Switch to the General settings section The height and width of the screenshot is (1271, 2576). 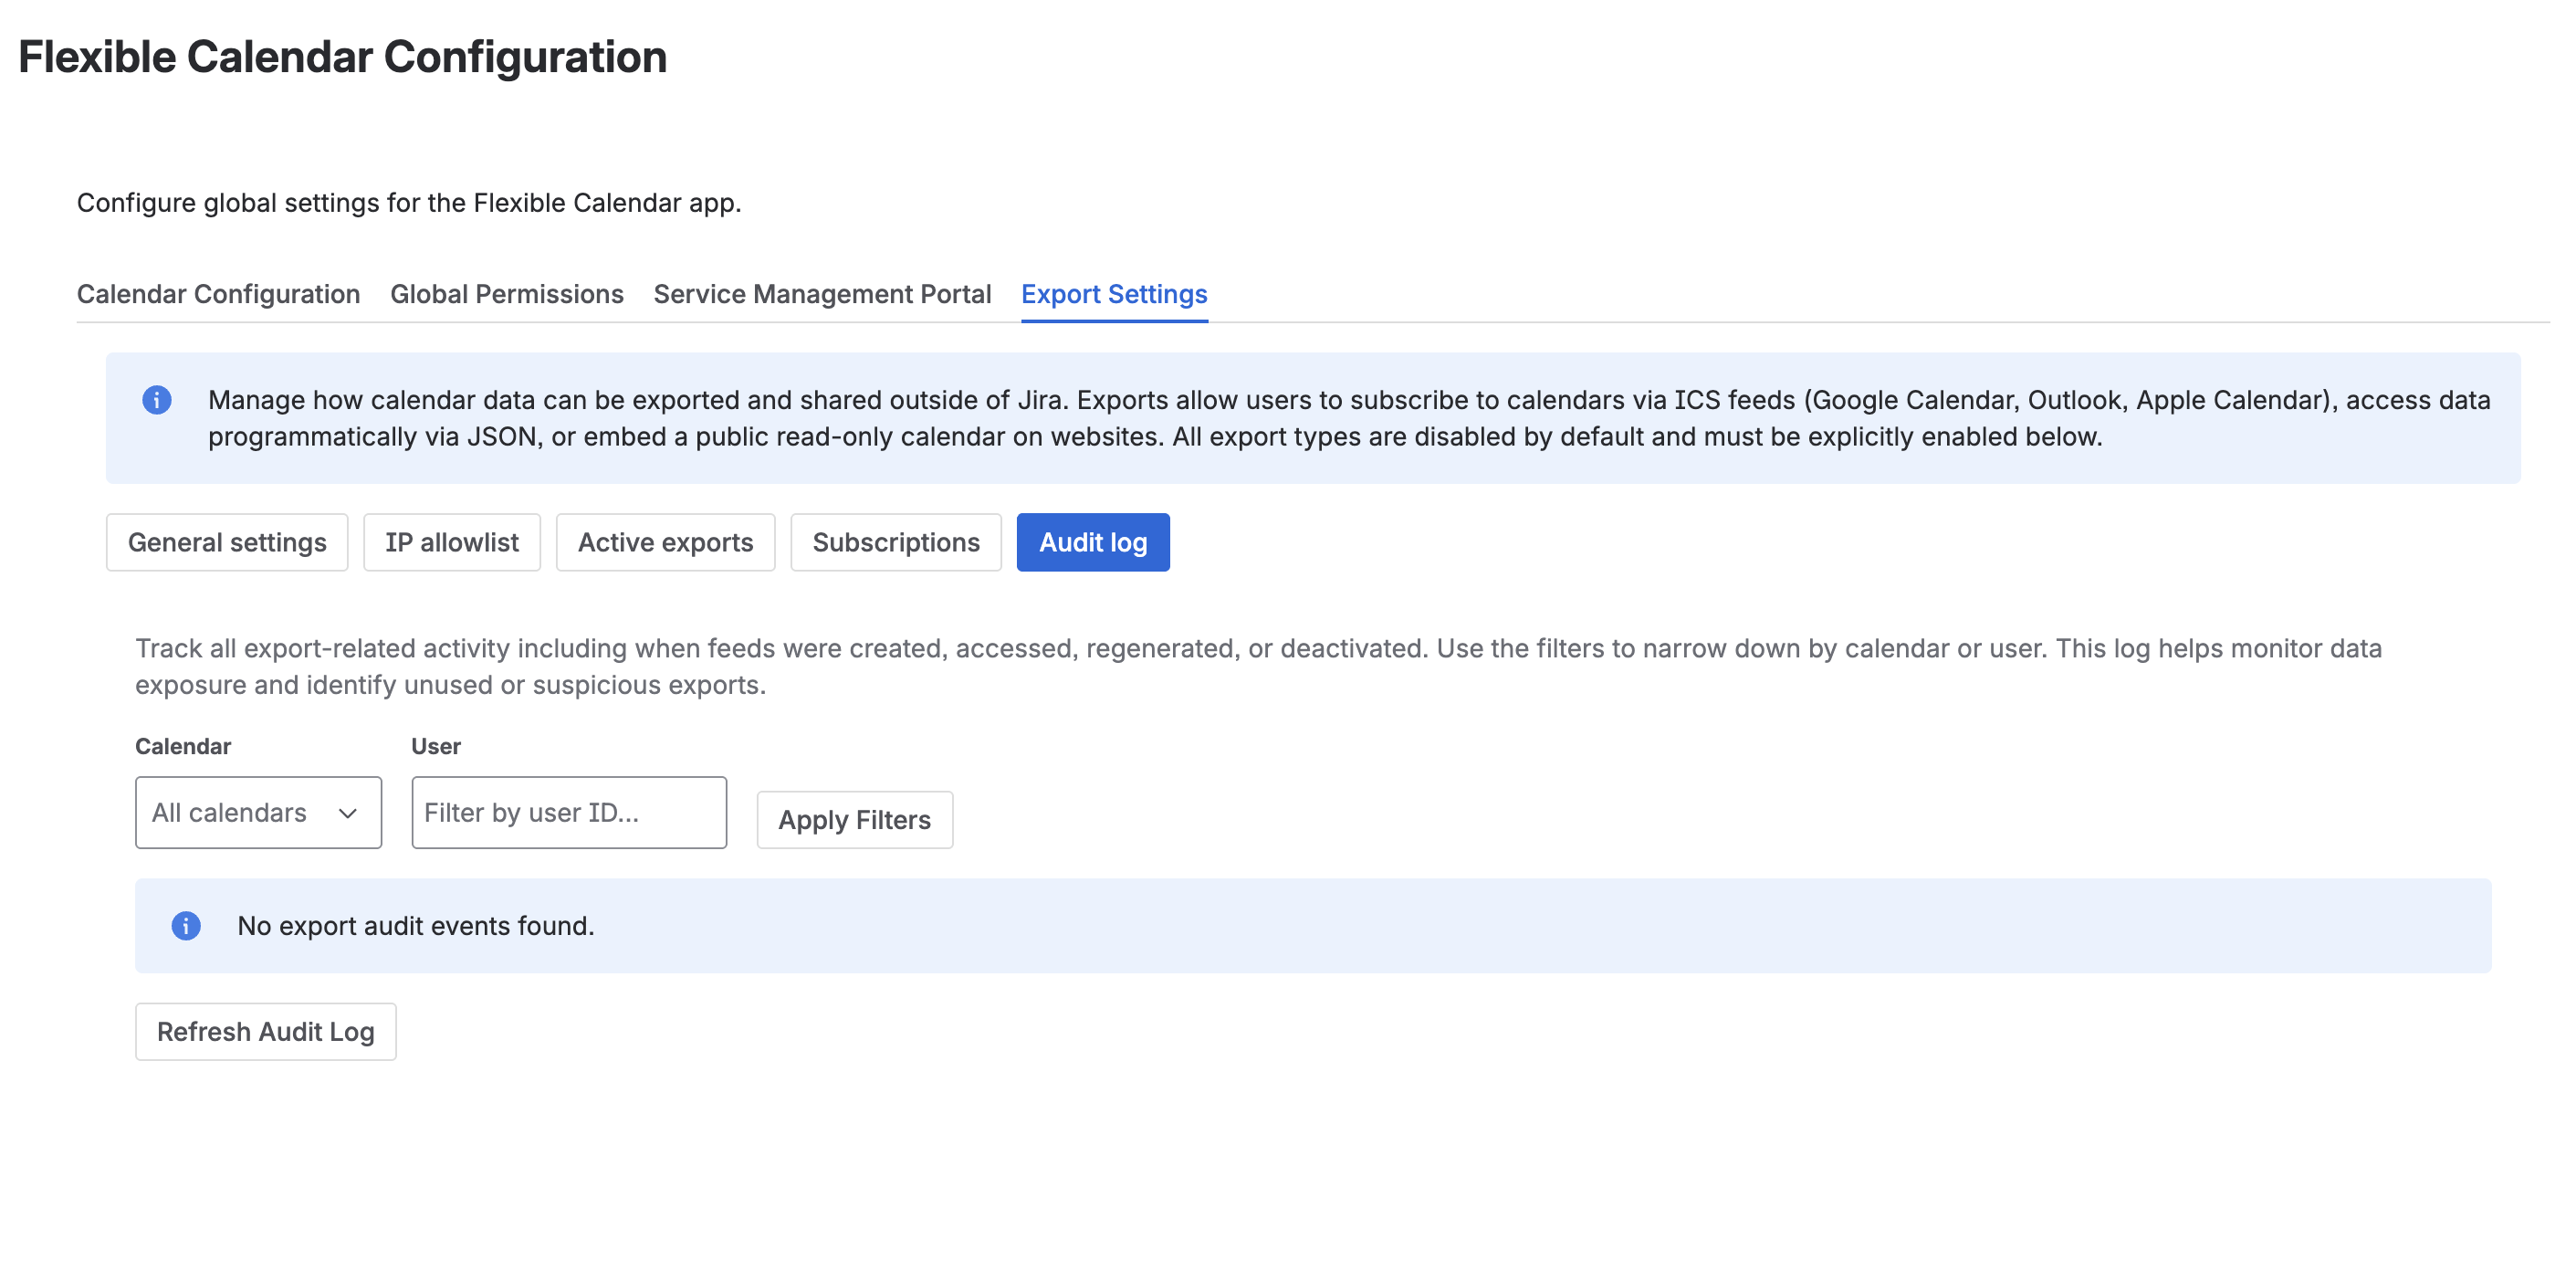(x=227, y=541)
